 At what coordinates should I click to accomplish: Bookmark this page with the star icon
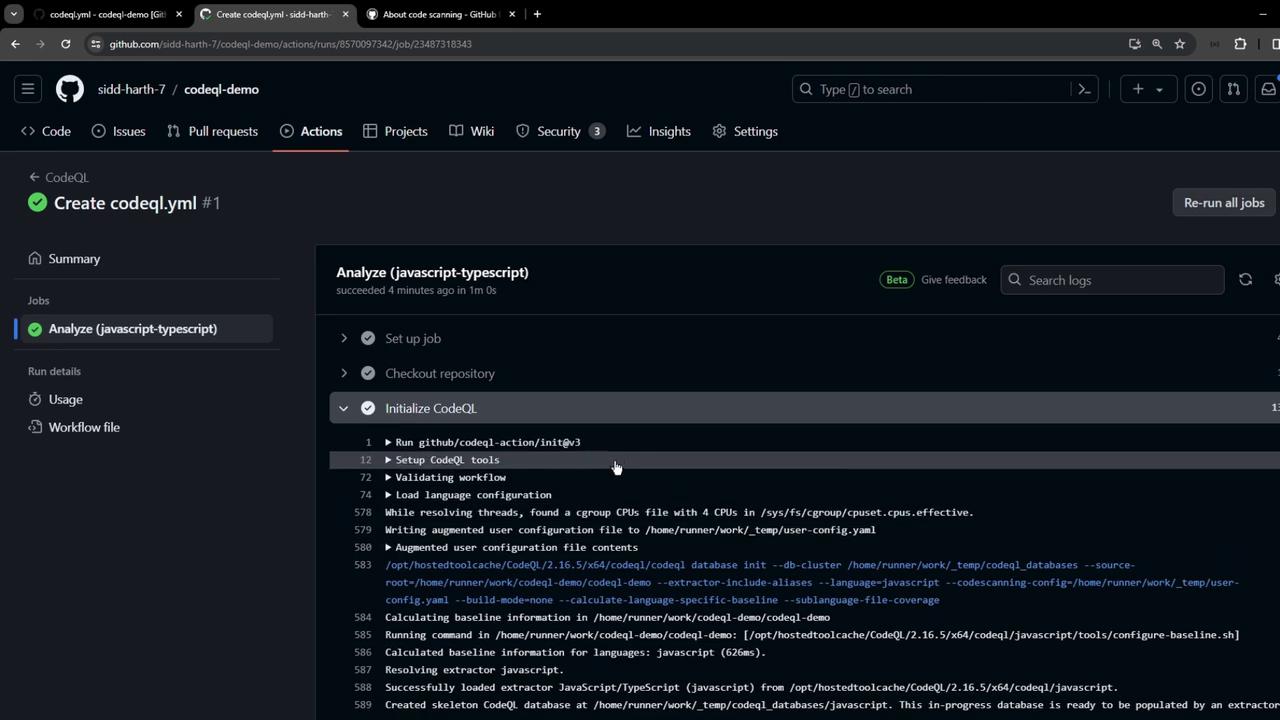1180,44
